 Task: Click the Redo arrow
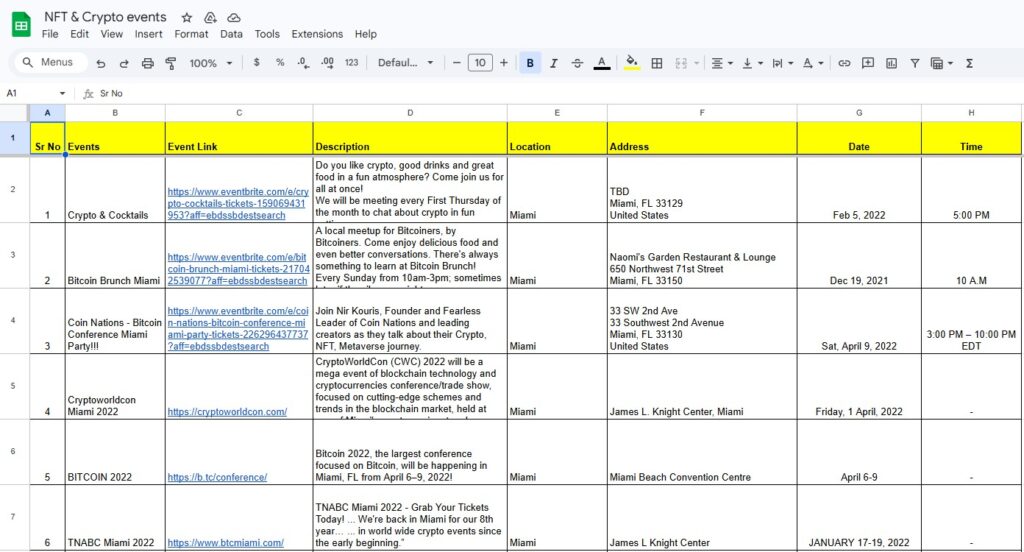pyautogui.click(x=124, y=63)
